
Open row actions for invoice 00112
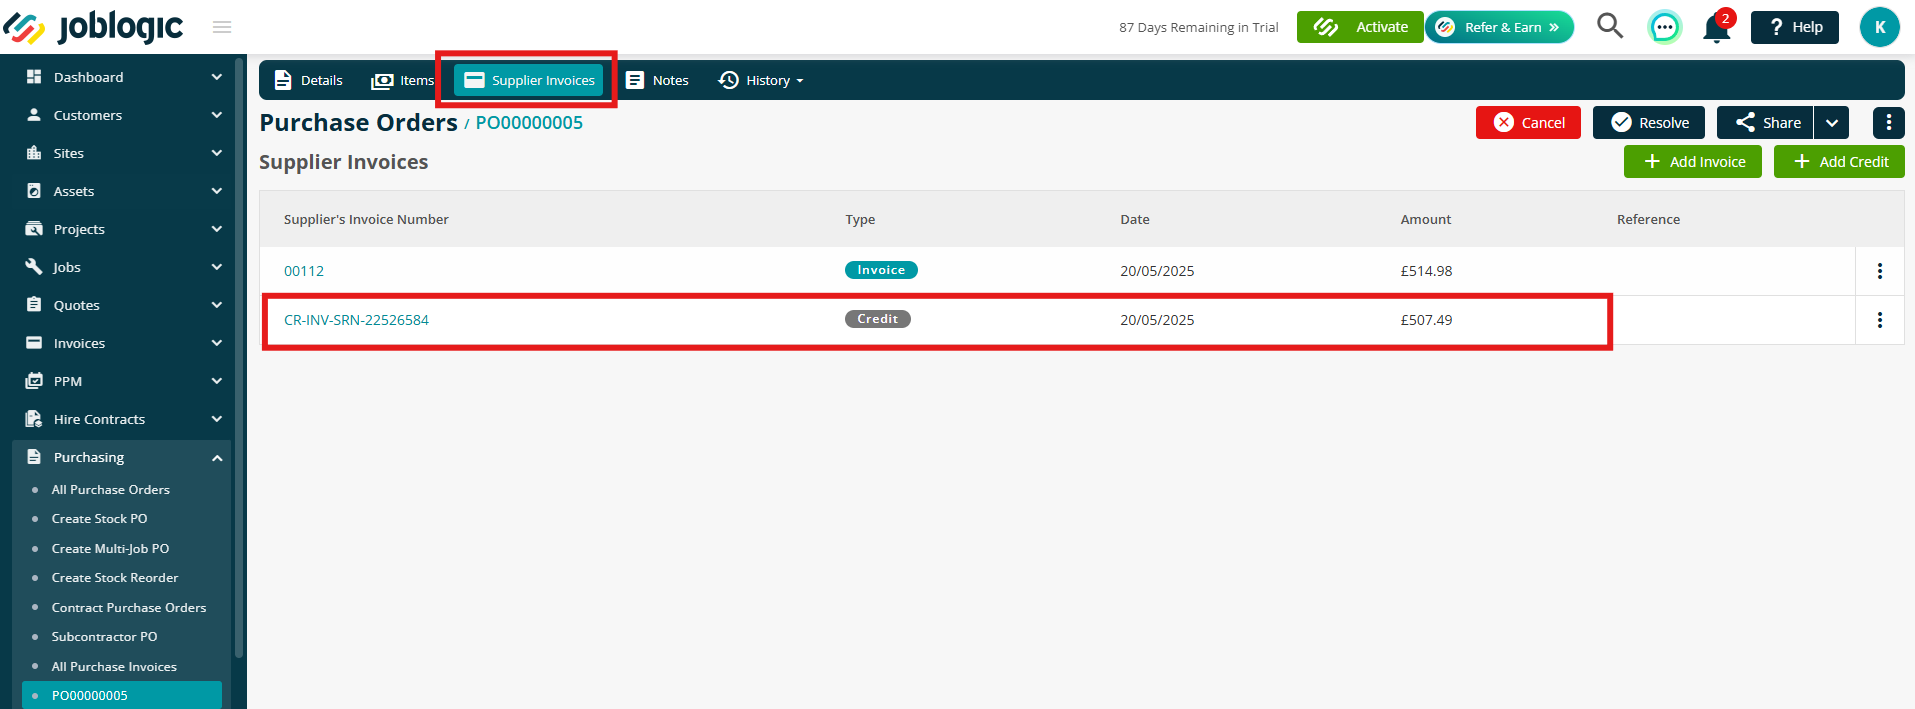pyautogui.click(x=1880, y=271)
